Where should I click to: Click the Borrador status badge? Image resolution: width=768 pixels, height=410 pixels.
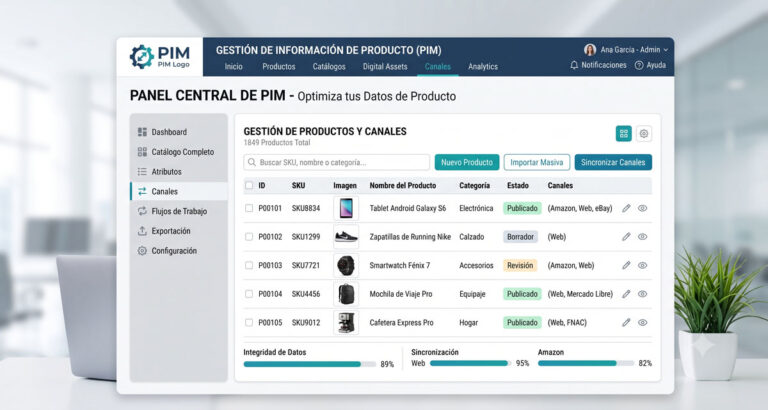[520, 237]
